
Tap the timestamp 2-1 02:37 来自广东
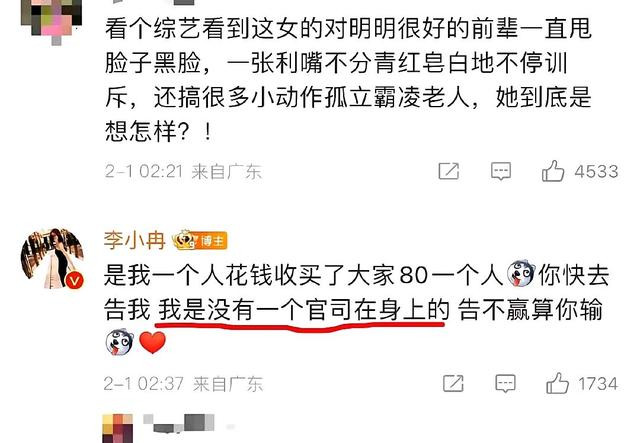click(x=183, y=384)
